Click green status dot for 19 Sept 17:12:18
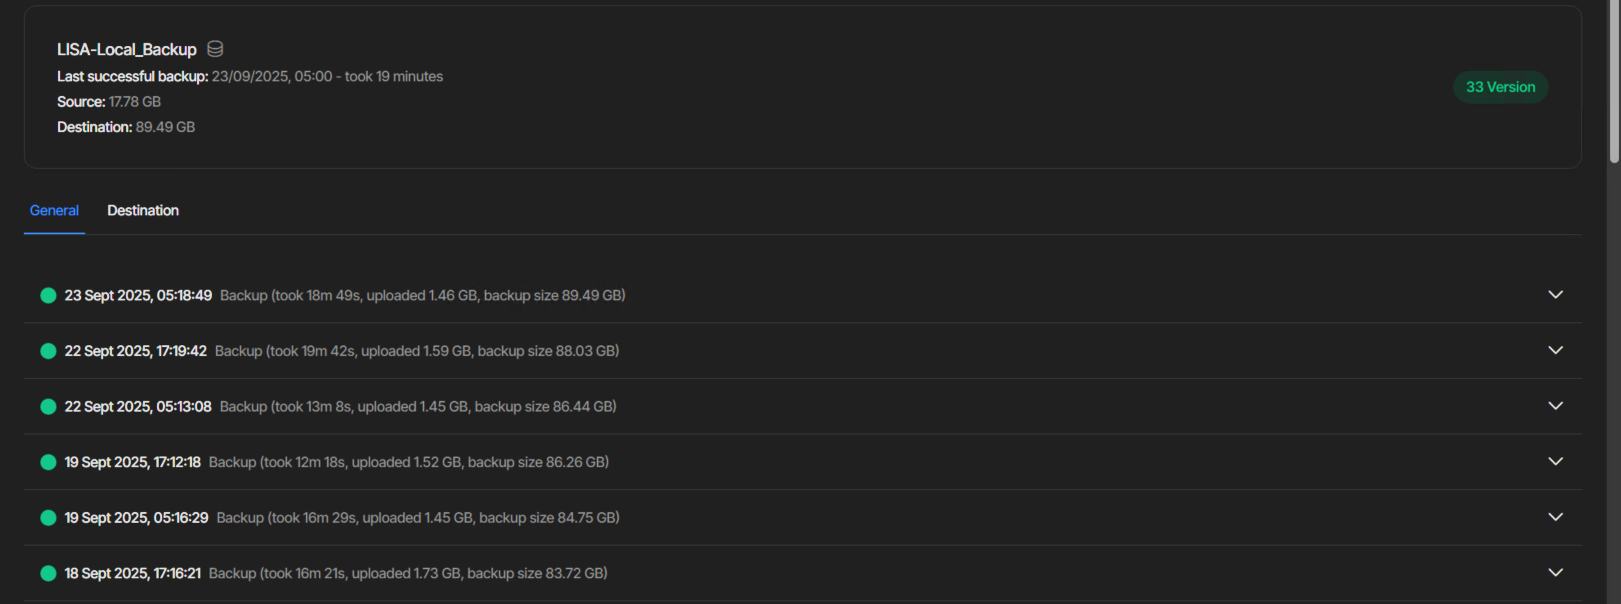This screenshot has height=604, width=1621. pos(48,462)
